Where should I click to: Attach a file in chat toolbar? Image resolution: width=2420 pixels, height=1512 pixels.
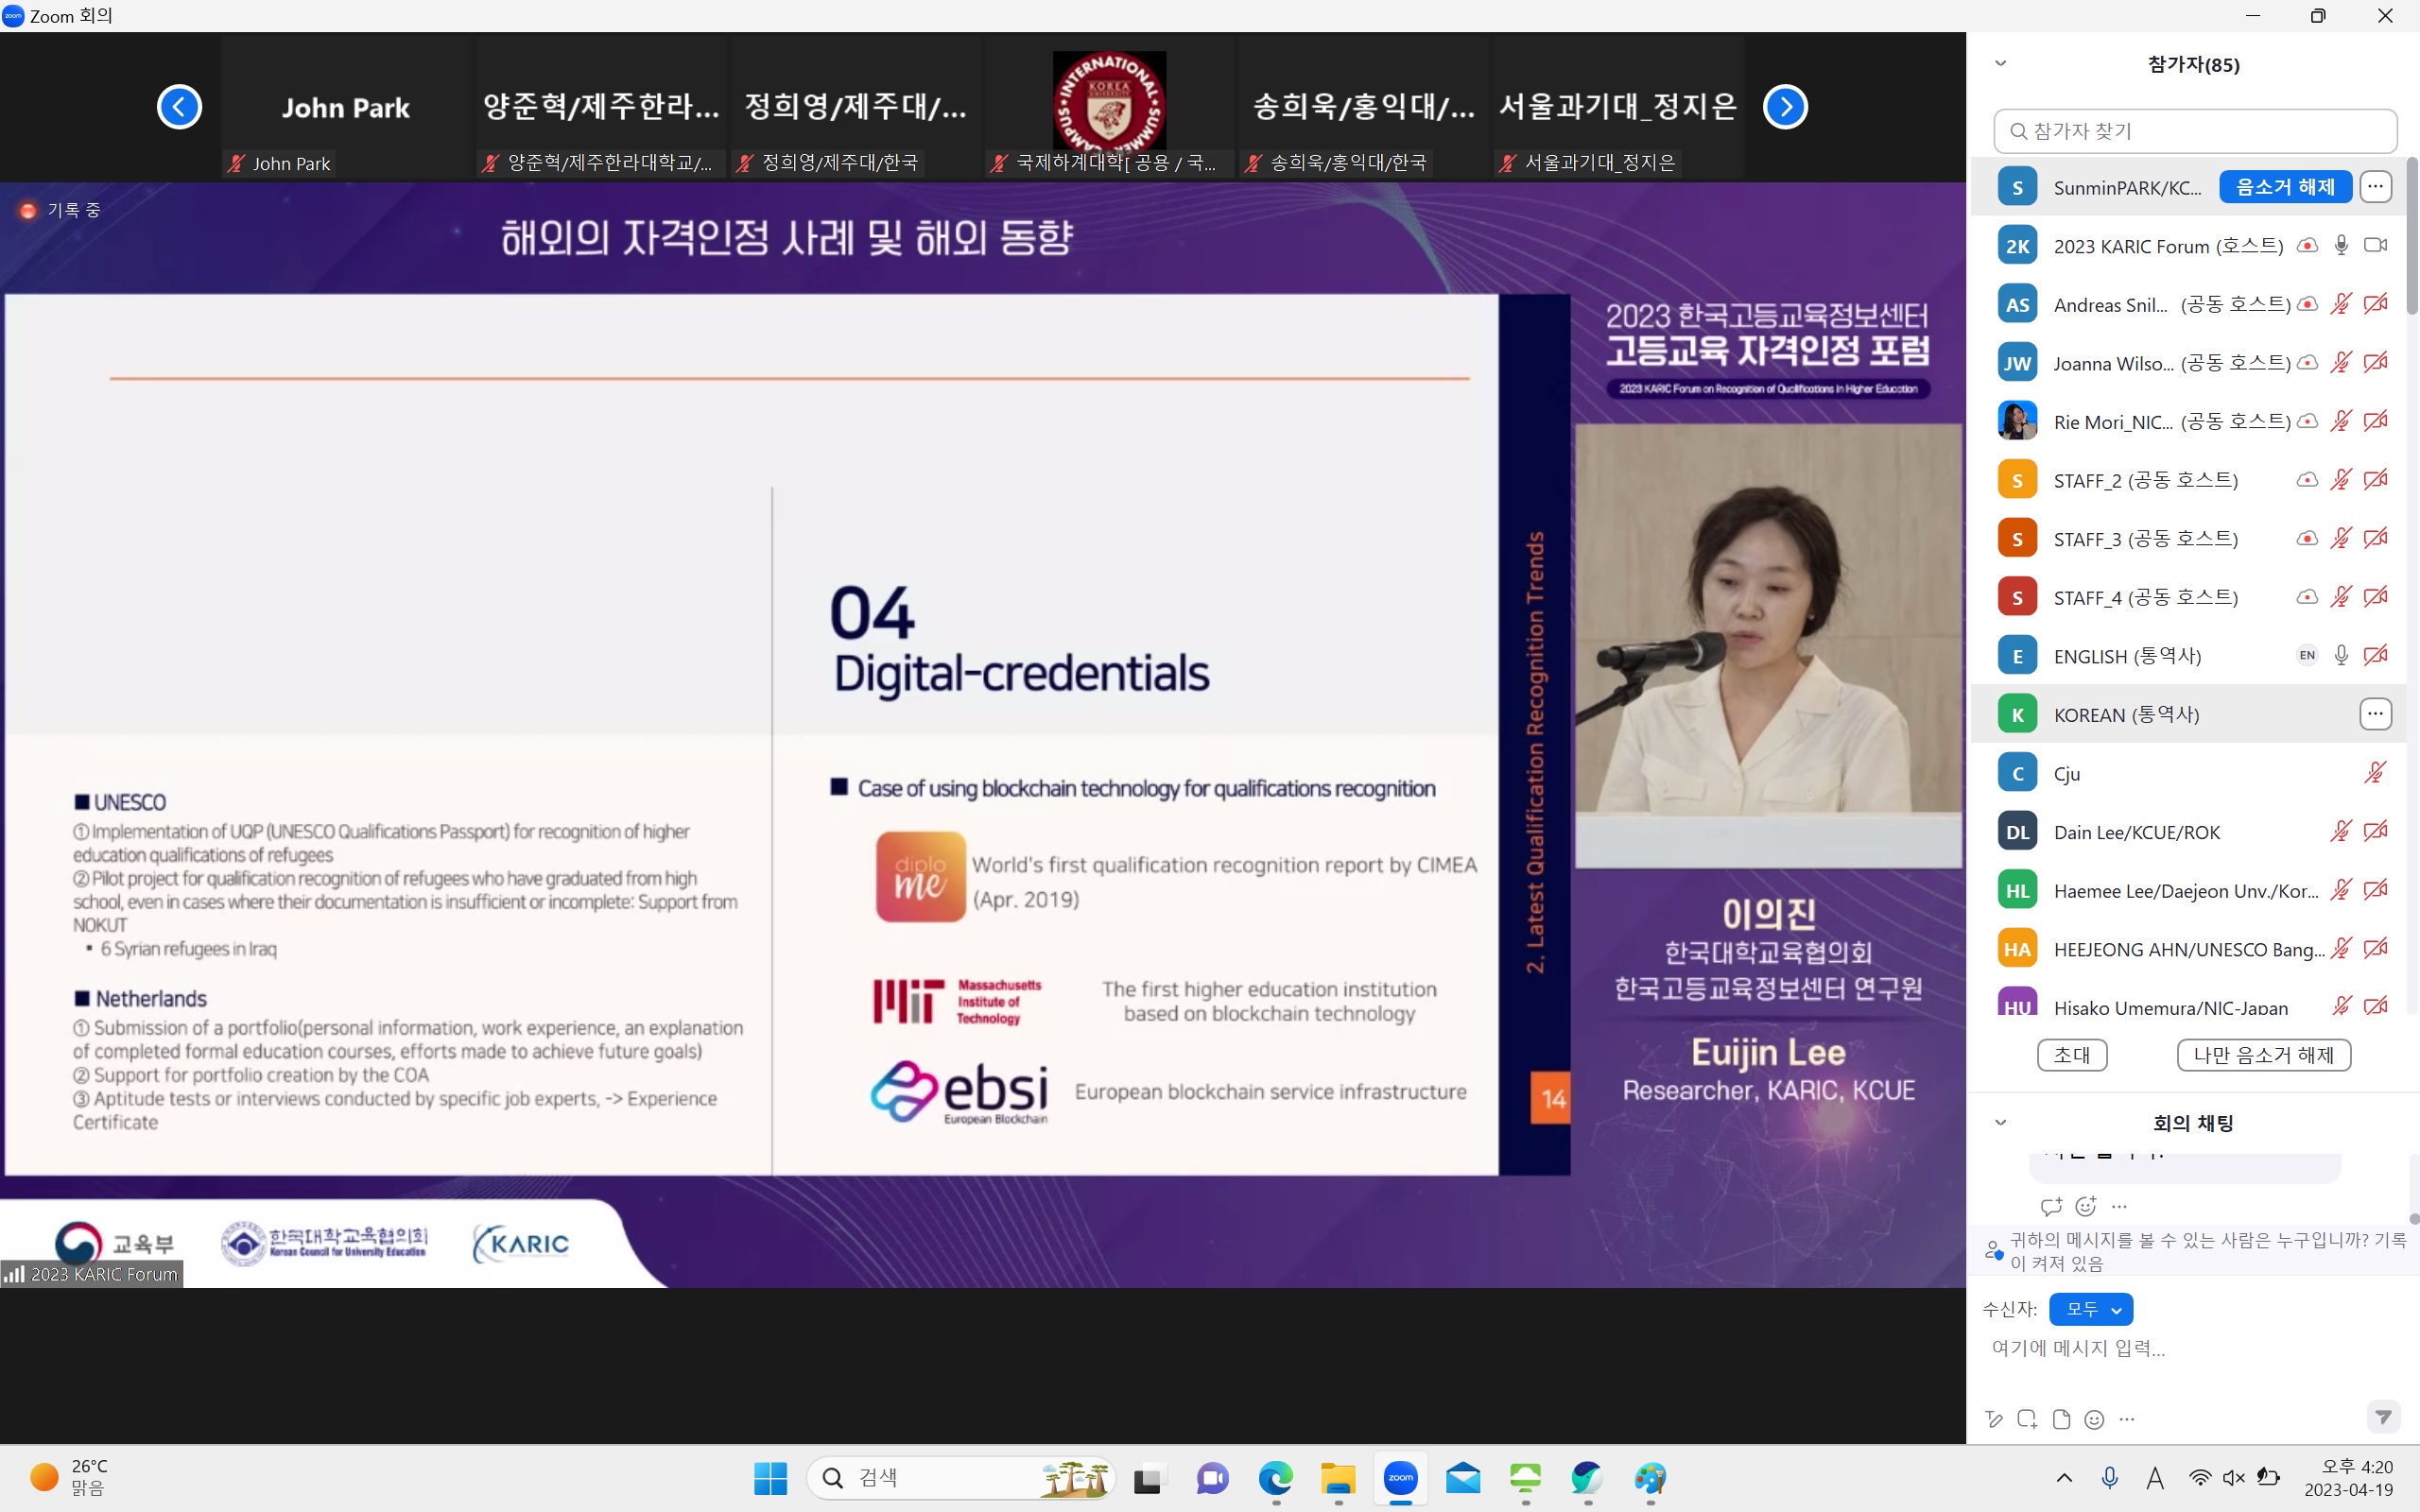click(2061, 1419)
